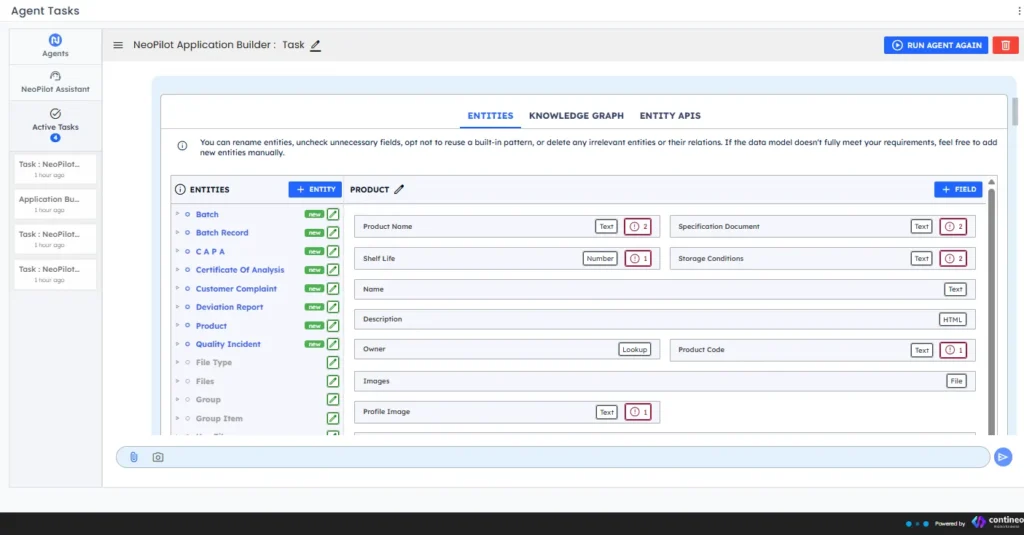Edit the Deviation Report entity
Screen dimensions: 1024x535
point(333,307)
